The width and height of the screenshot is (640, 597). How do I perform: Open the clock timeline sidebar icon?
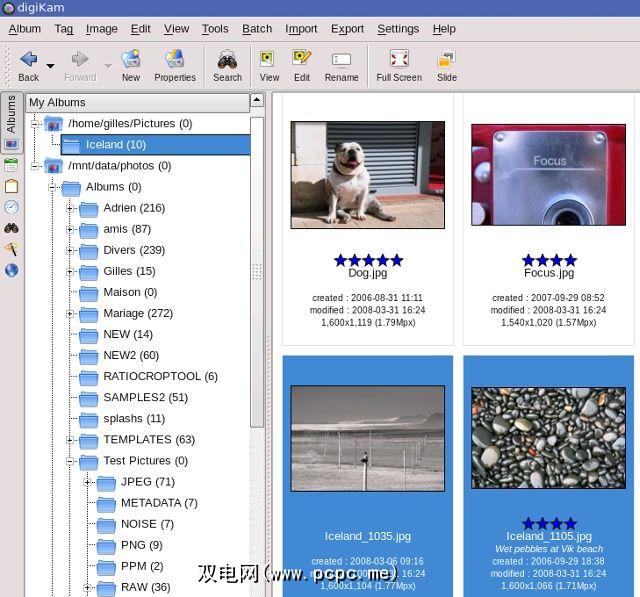point(11,207)
